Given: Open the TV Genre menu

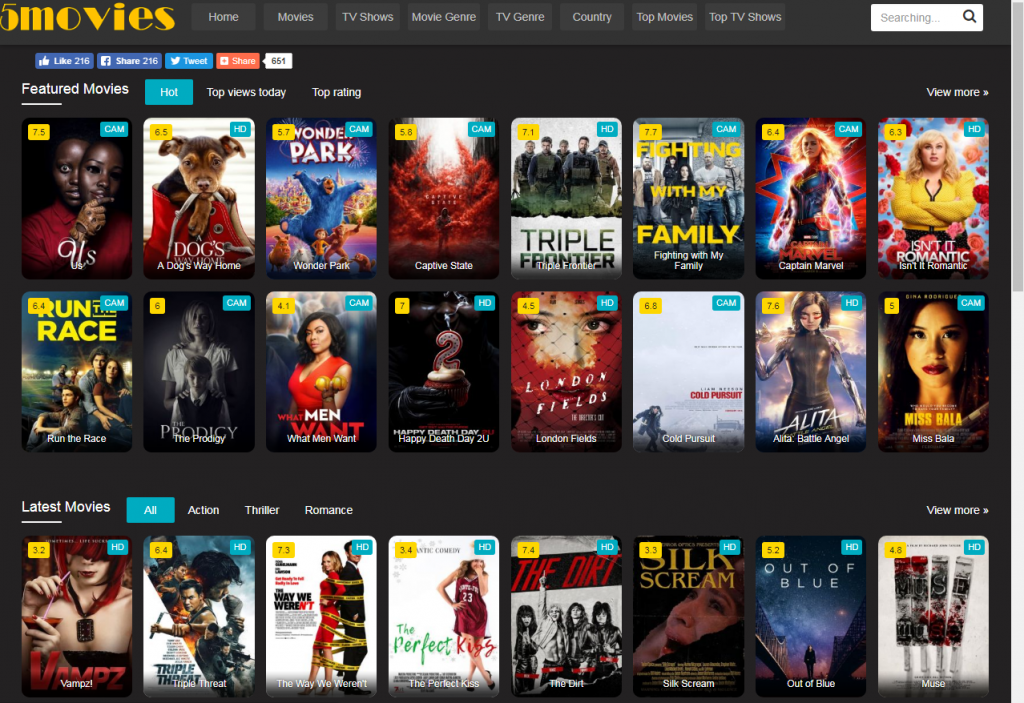Looking at the screenshot, I should [x=520, y=17].
